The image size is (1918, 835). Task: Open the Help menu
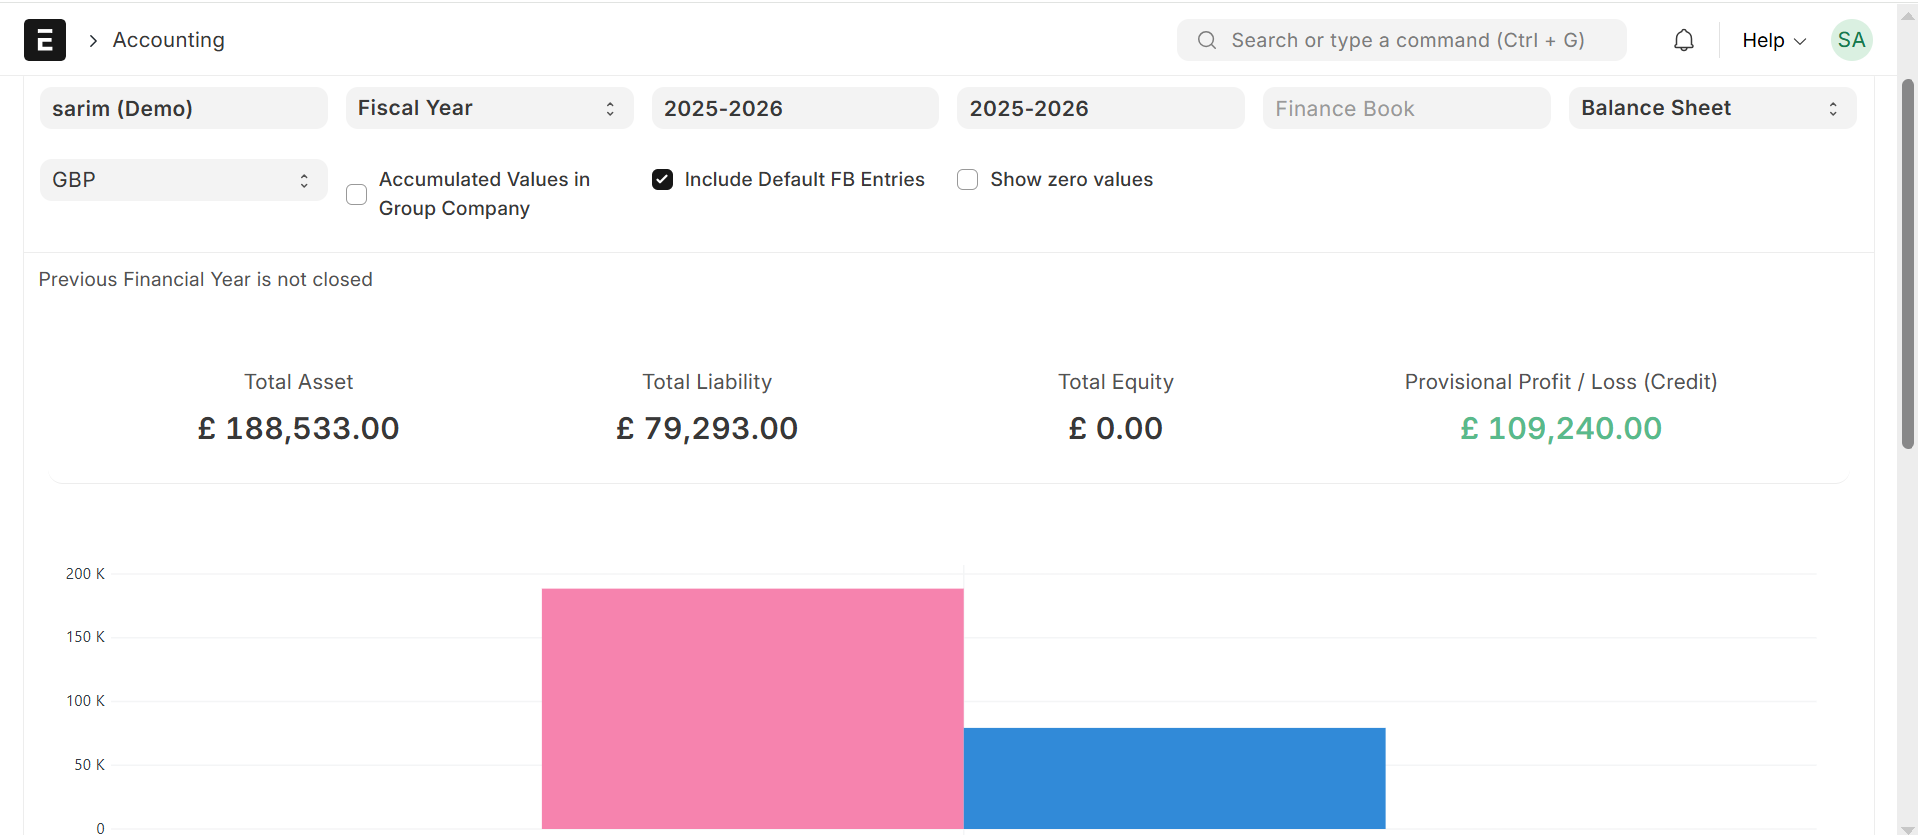(1773, 40)
